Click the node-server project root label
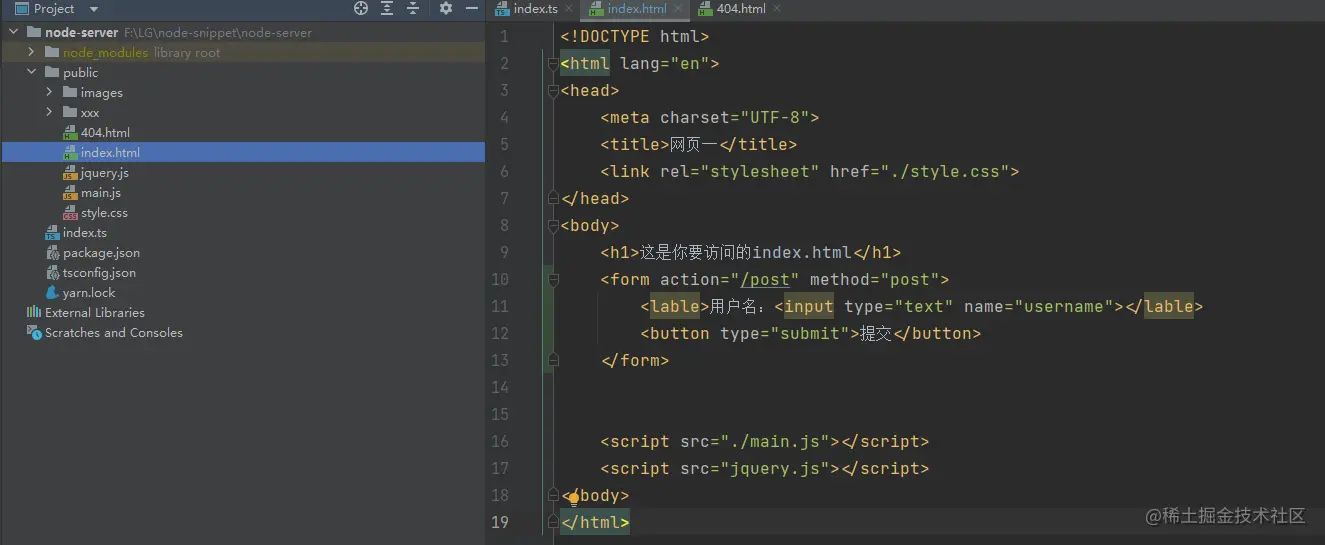This screenshot has width=1325, height=545. click(x=82, y=32)
